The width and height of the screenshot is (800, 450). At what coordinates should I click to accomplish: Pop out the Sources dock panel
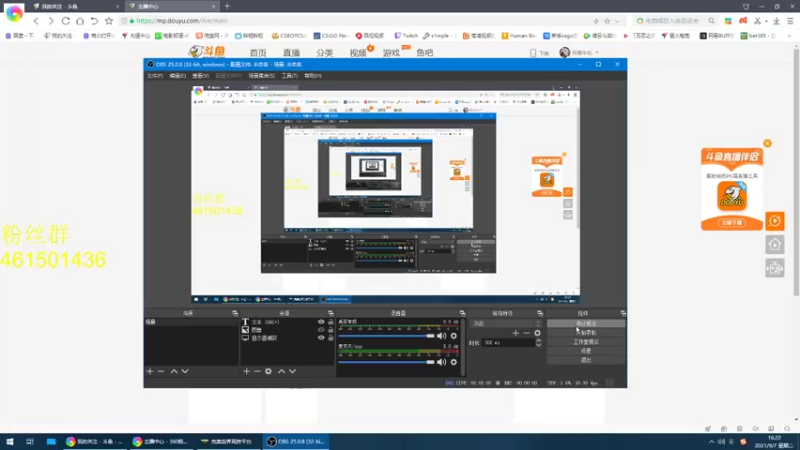click(x=331, y=313)
